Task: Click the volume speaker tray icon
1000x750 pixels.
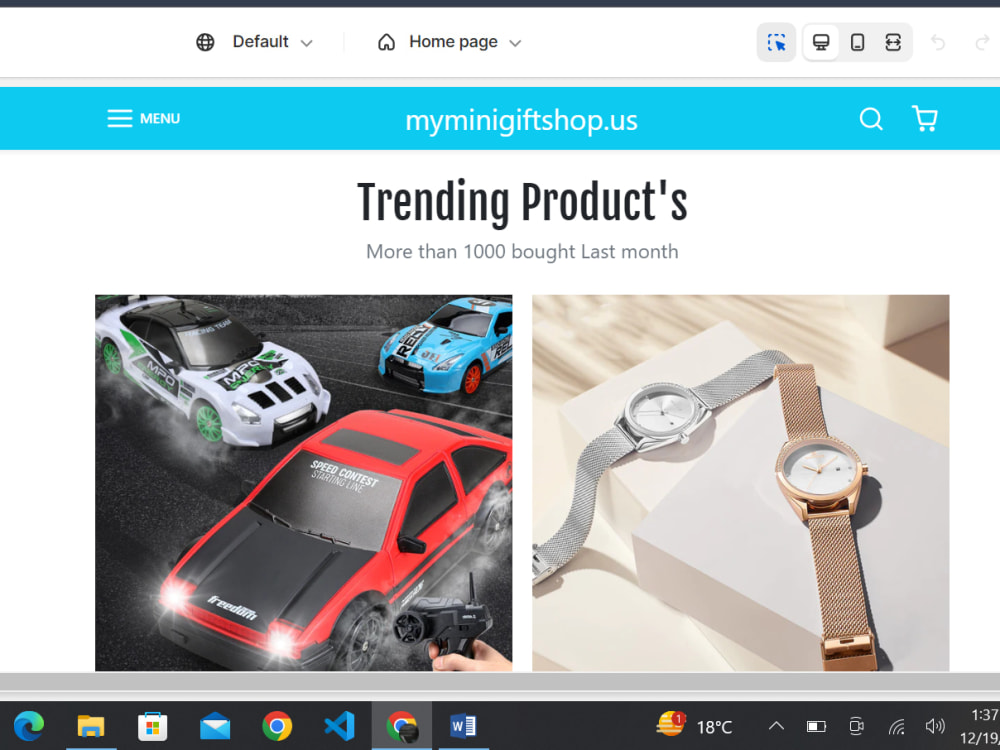Action: (x=935, y=726)
